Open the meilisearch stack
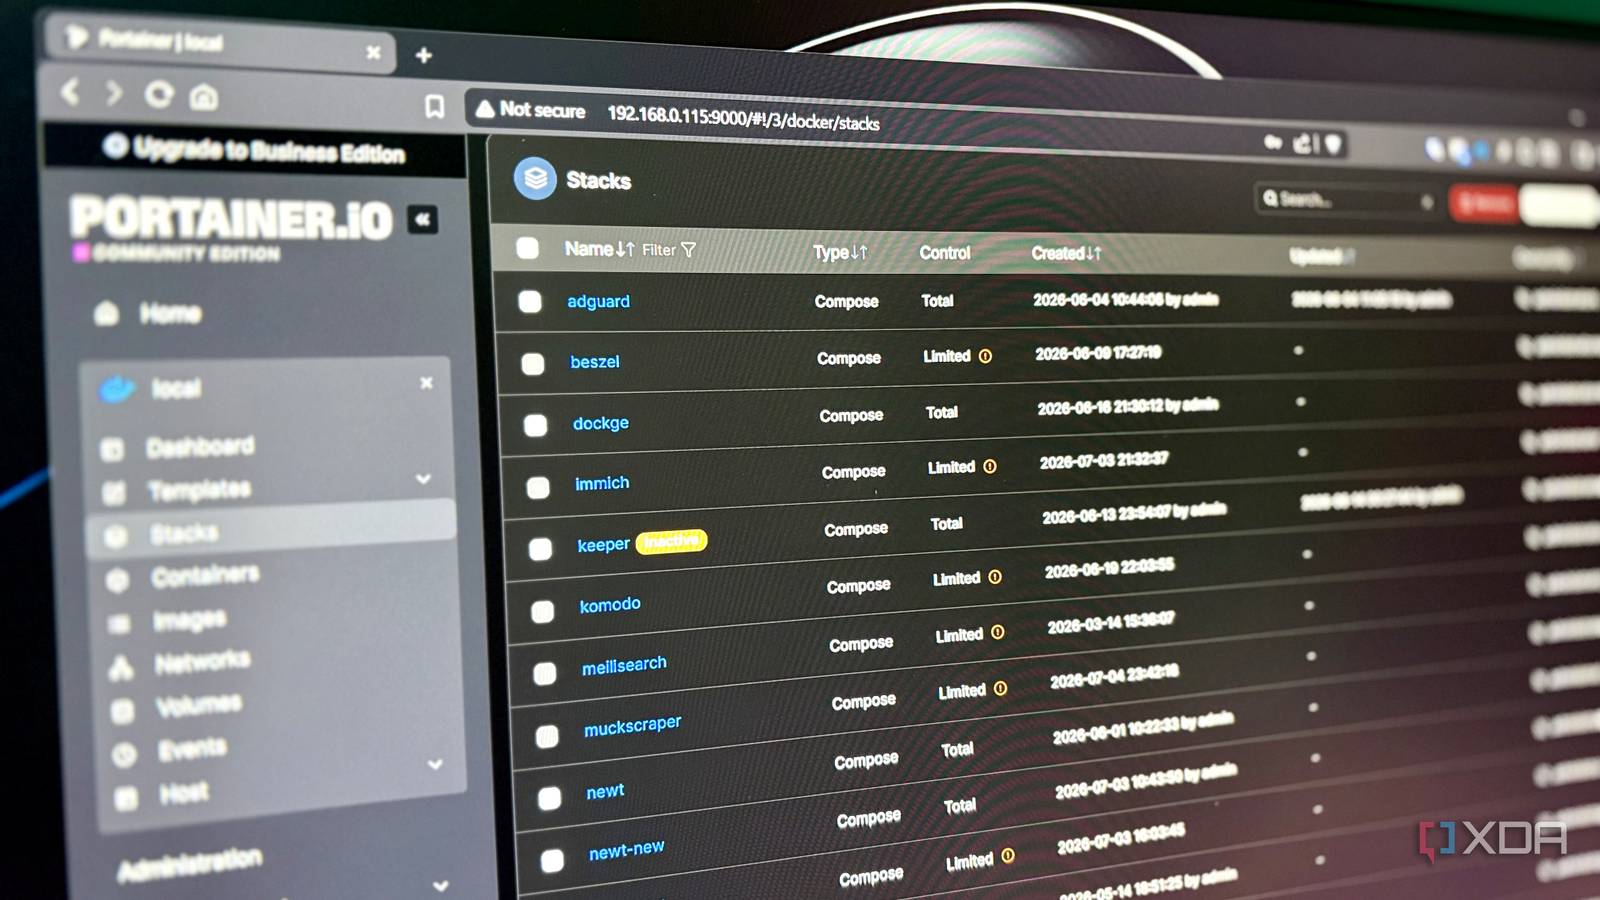The image size is (1600, 900). 624,665
